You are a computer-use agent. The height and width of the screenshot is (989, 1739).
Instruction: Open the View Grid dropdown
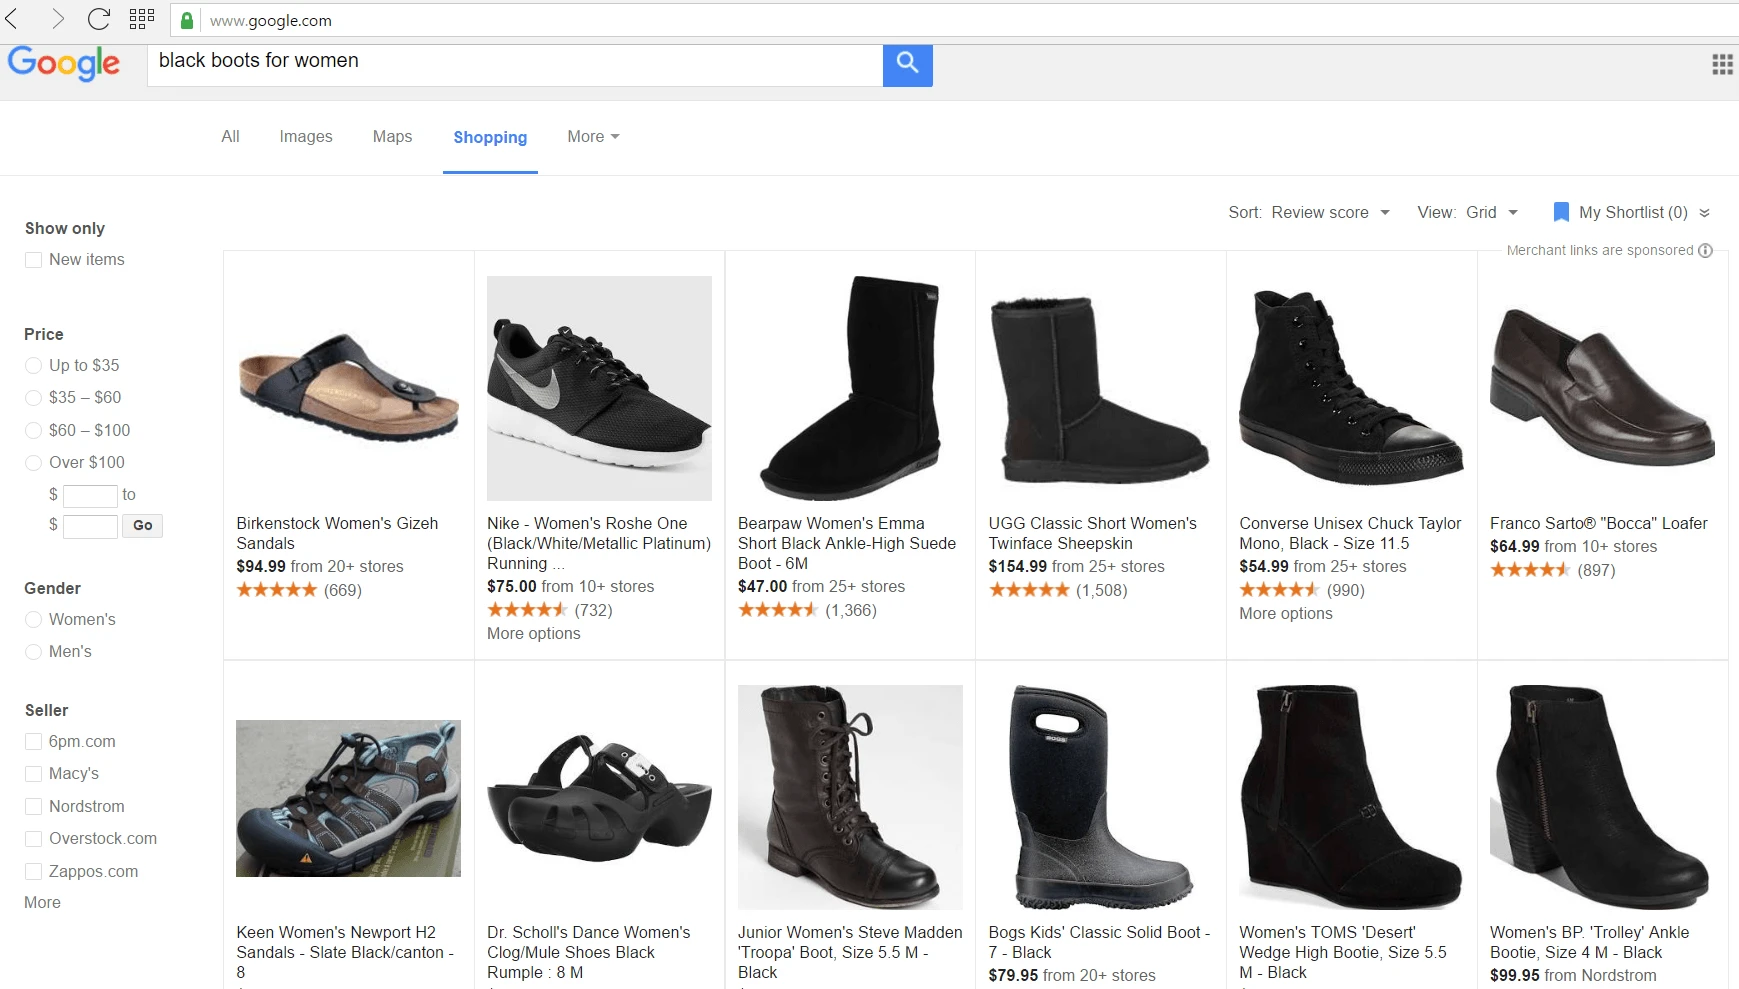coord(1490,212)
